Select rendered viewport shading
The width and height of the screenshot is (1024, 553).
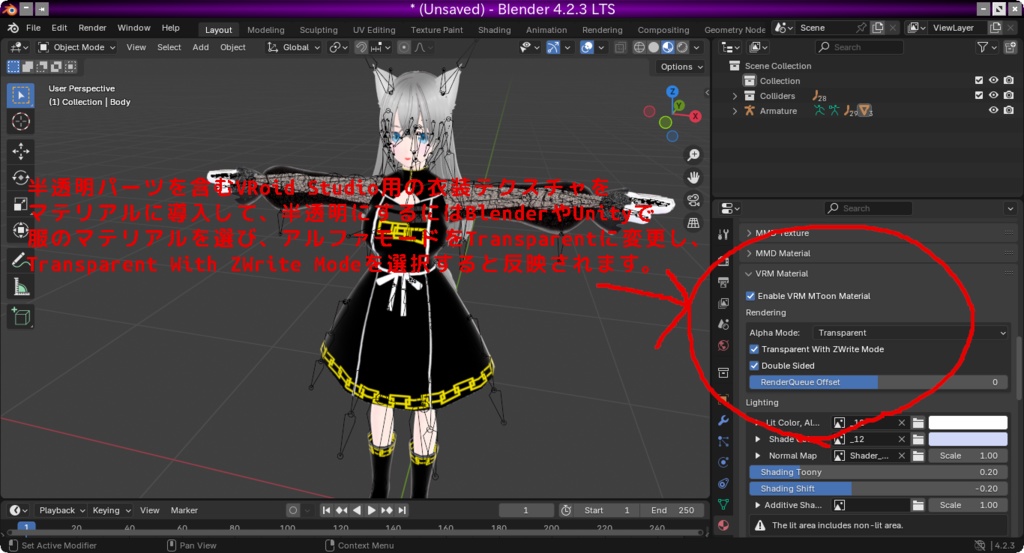point(682,47)
